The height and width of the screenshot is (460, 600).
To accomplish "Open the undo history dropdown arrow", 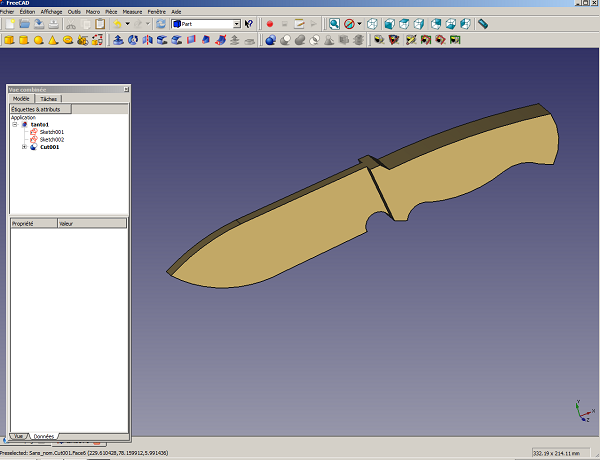I will 127,24.
